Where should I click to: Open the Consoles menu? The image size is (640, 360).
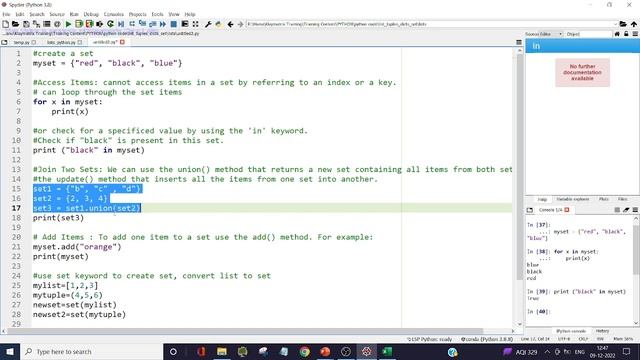coord(113,14)
